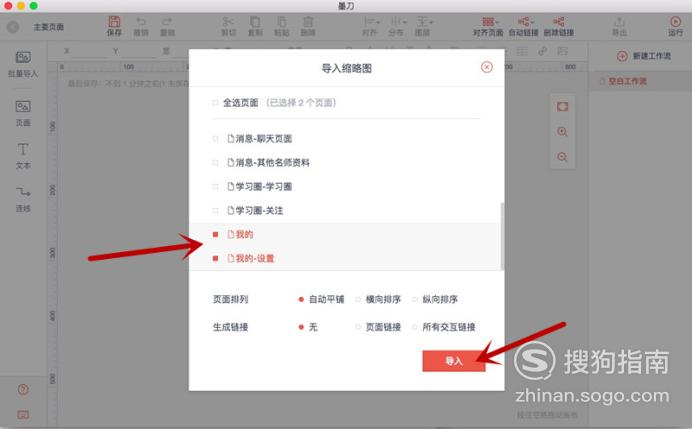Image resolution: width=692 pixels, height=429 pixels.
Task: Check the 消息-其他名师资料 checkbox
Action: point(215,162)
